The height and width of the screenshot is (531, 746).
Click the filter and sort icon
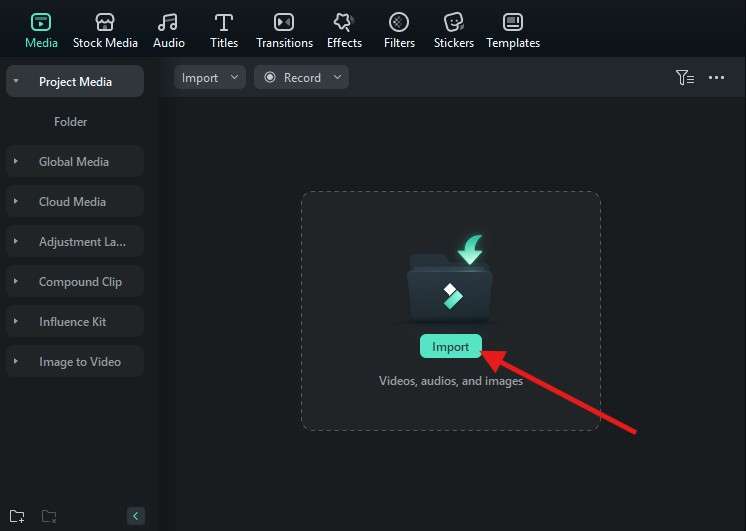click(685, 77)
